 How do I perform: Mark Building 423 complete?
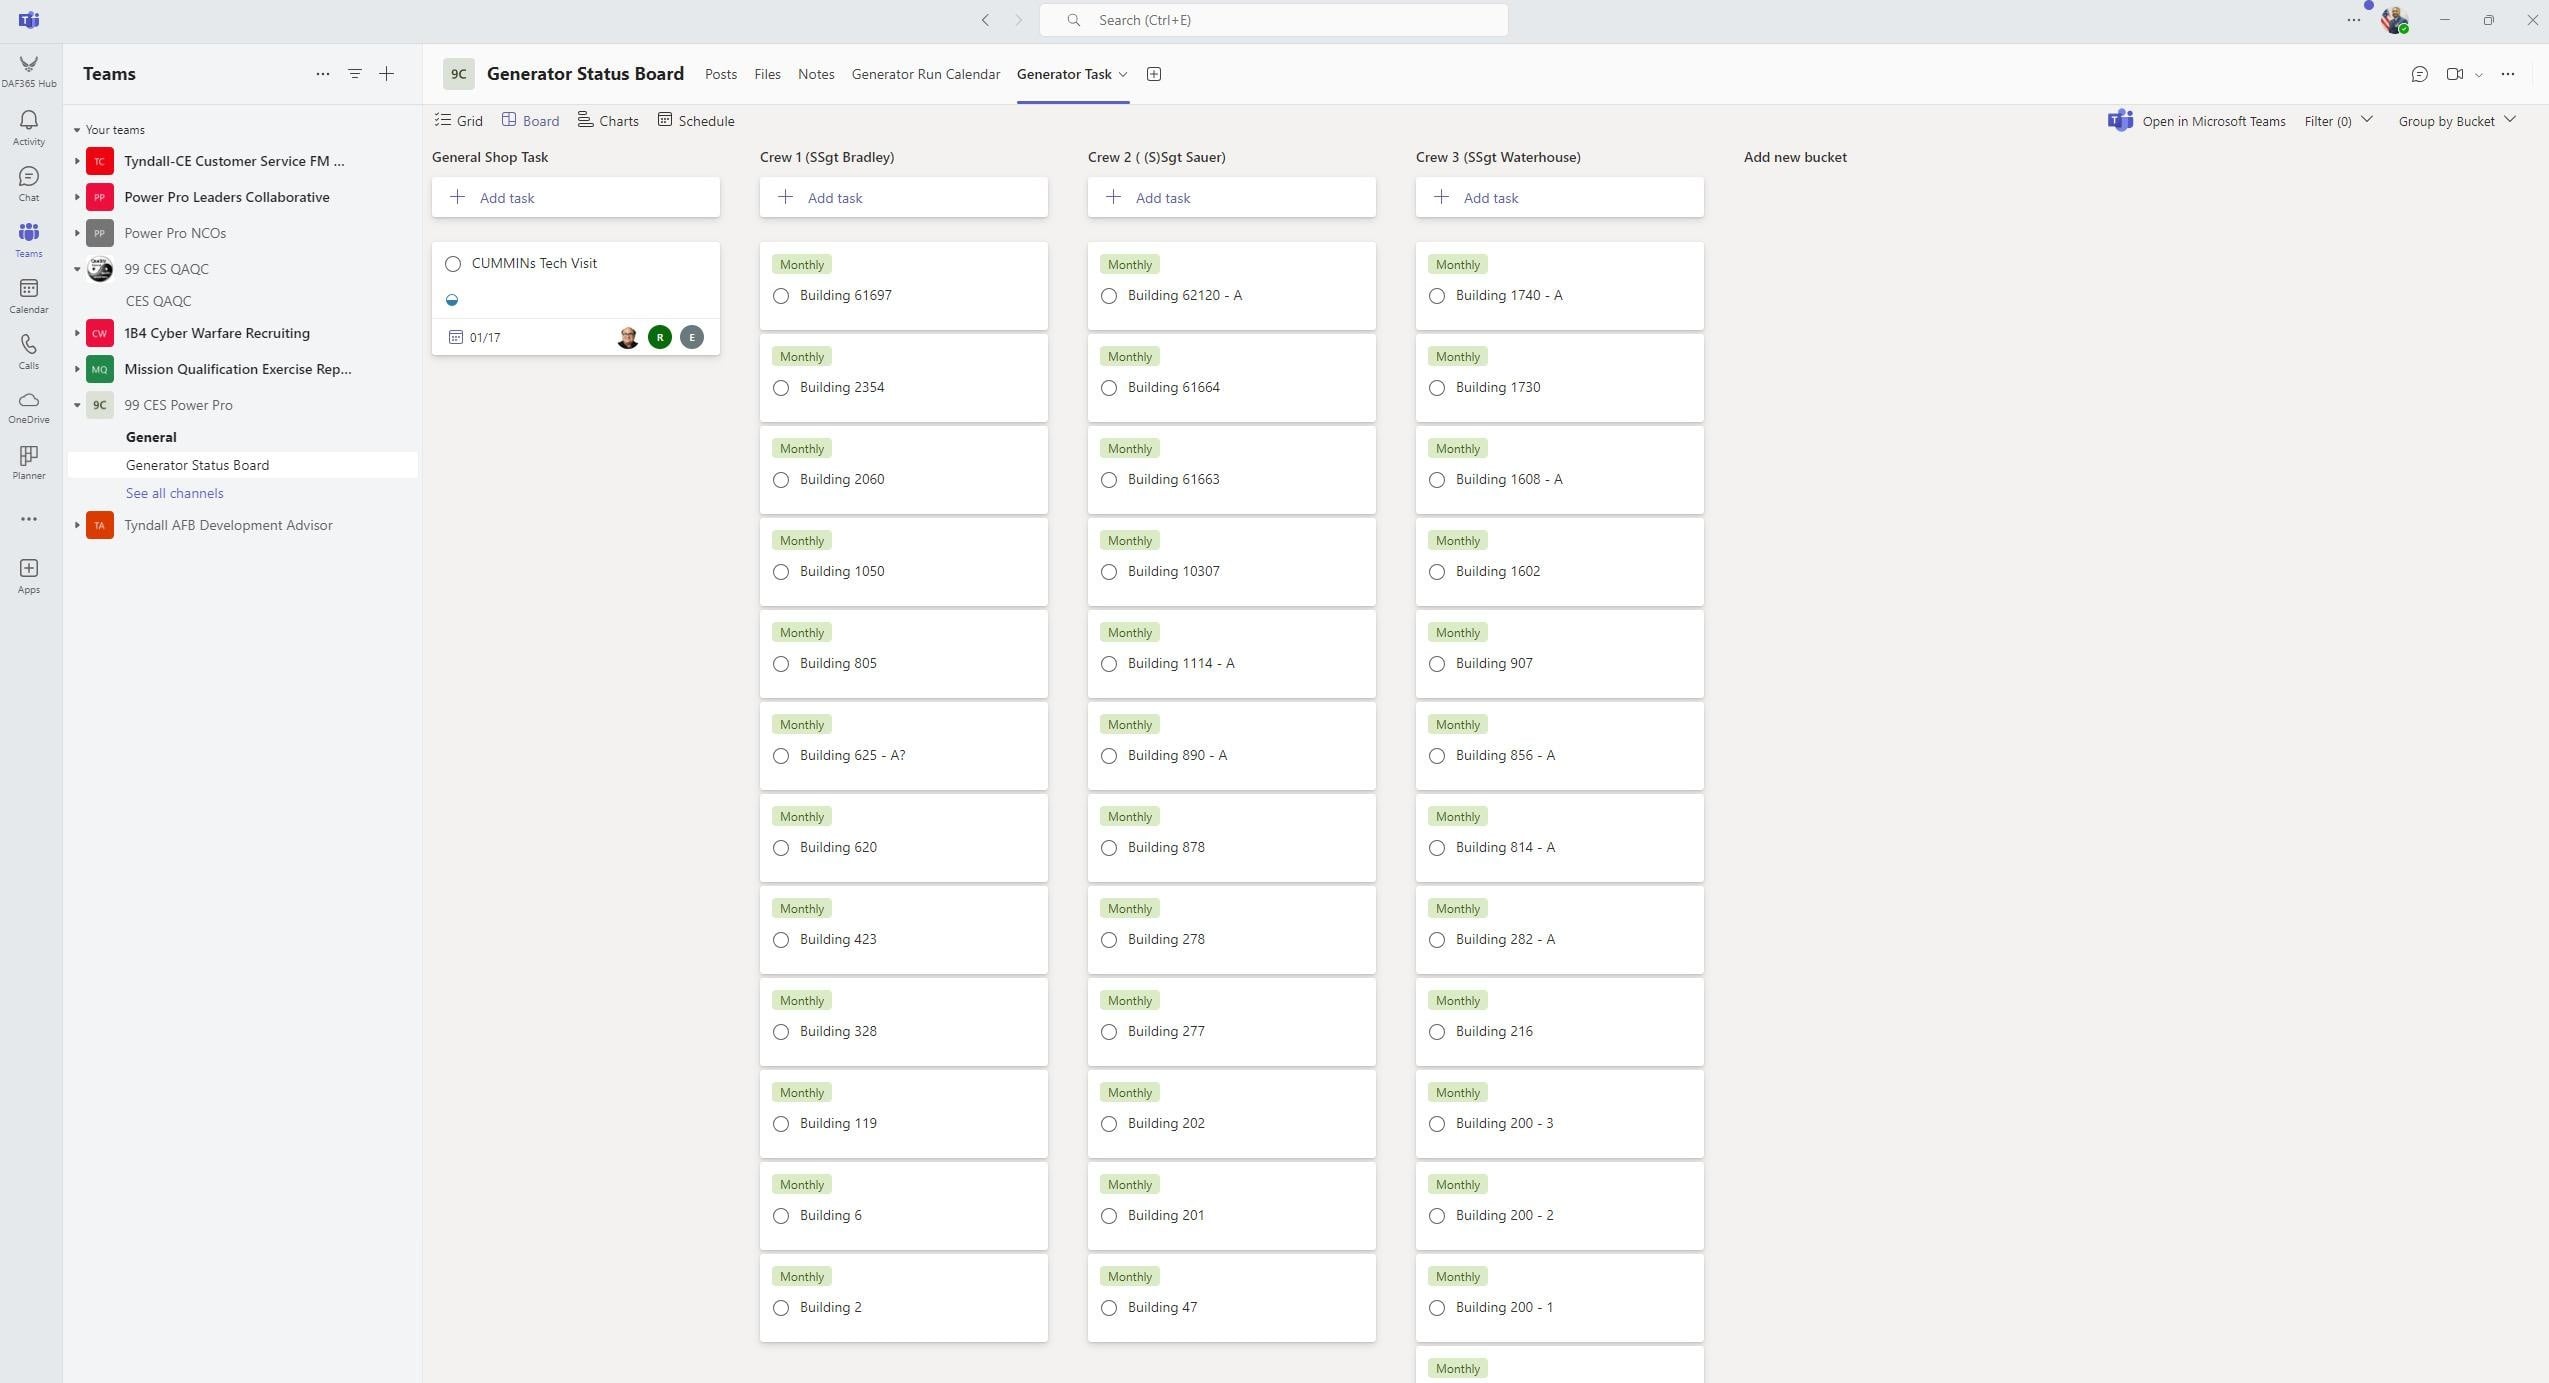[781, 940]
